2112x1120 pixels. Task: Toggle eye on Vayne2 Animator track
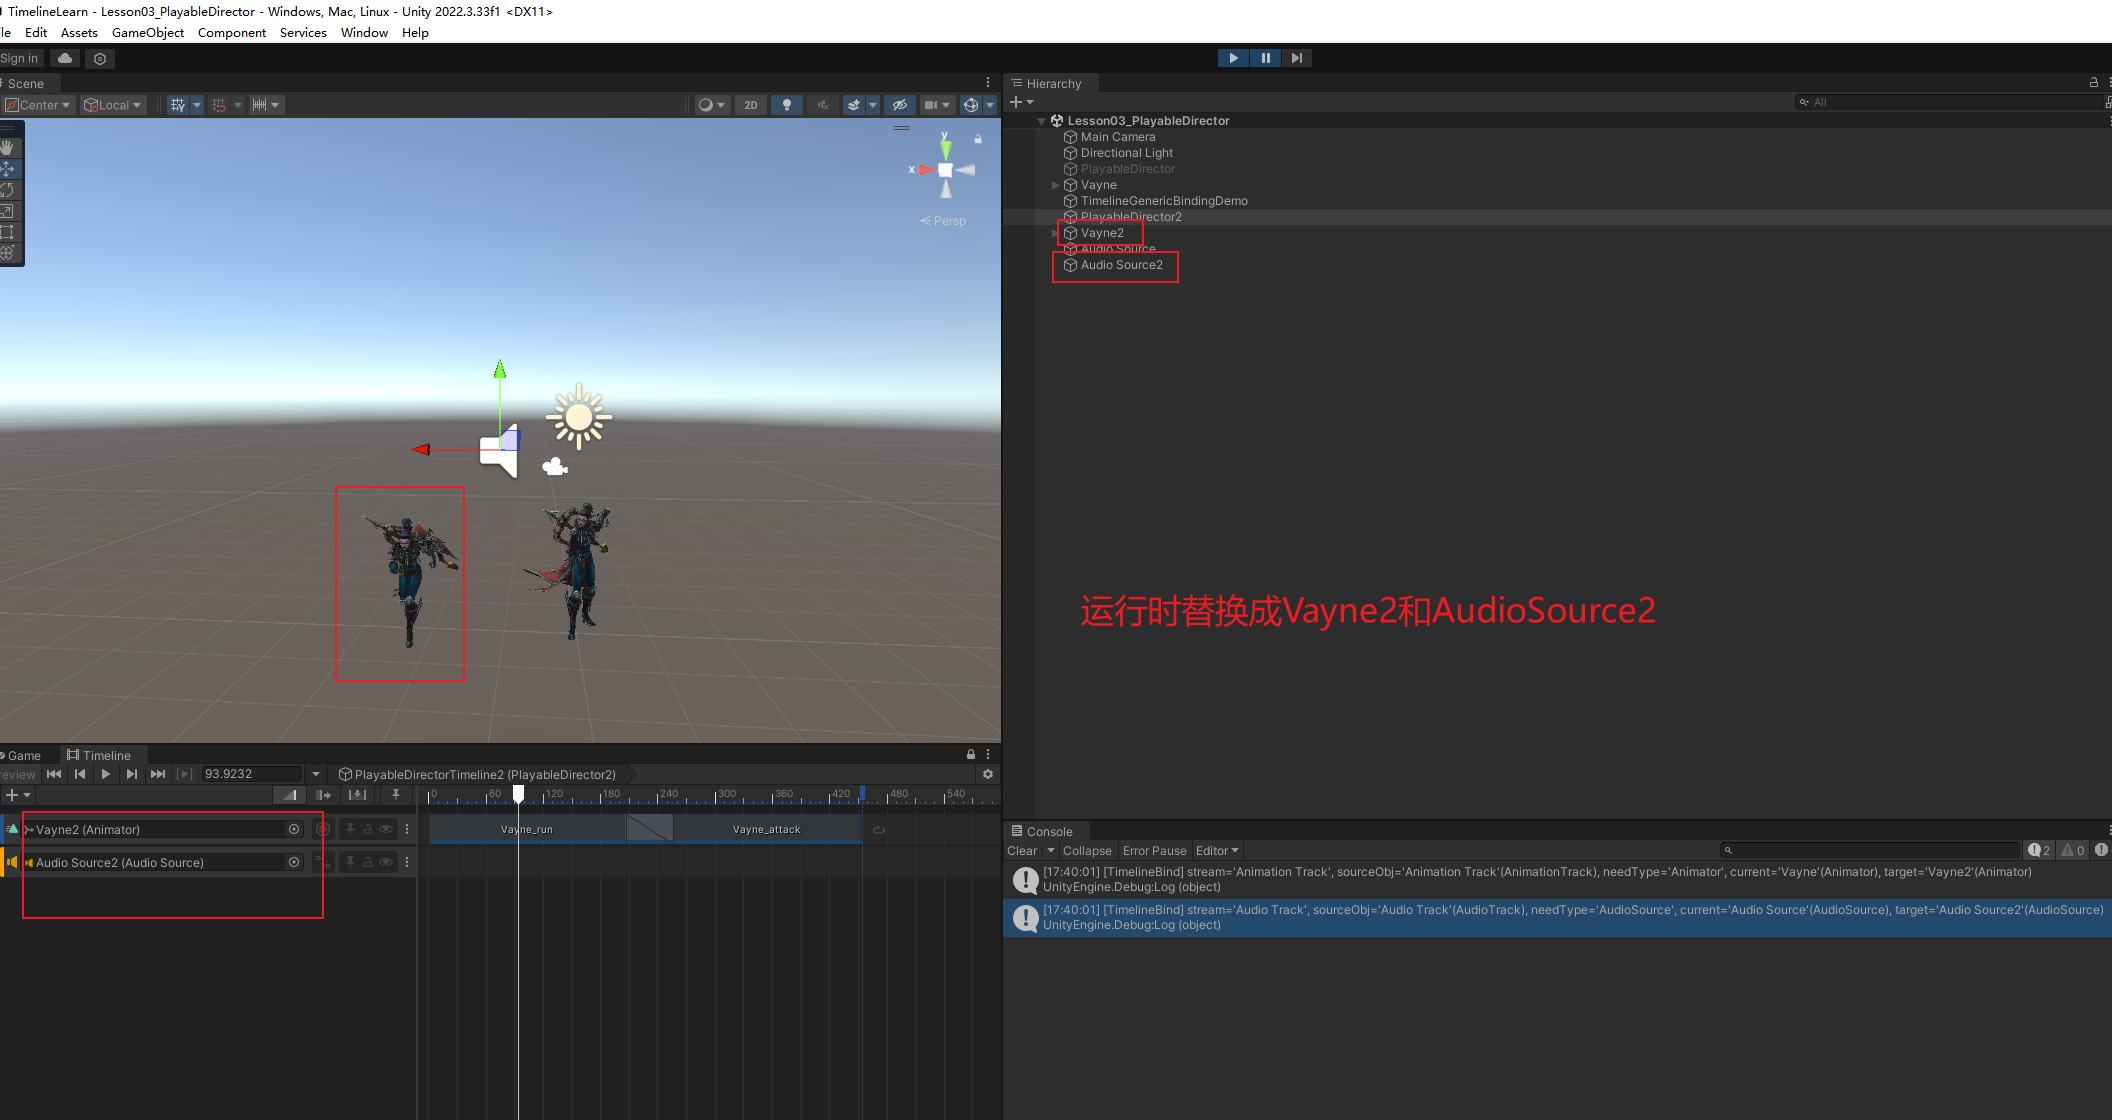(386, 829)
